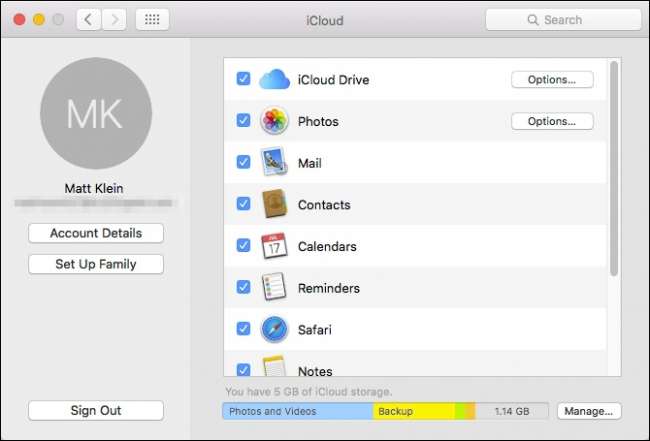Click Set Up Family button
The image size is (650, 441).
[x=96, y=264]
